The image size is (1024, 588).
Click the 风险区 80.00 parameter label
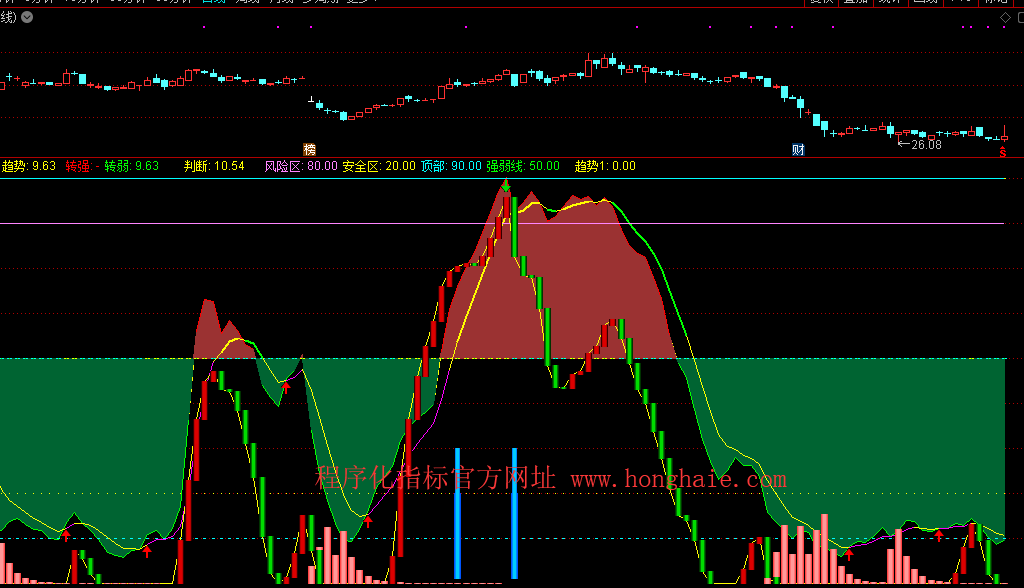pos(300,166)
